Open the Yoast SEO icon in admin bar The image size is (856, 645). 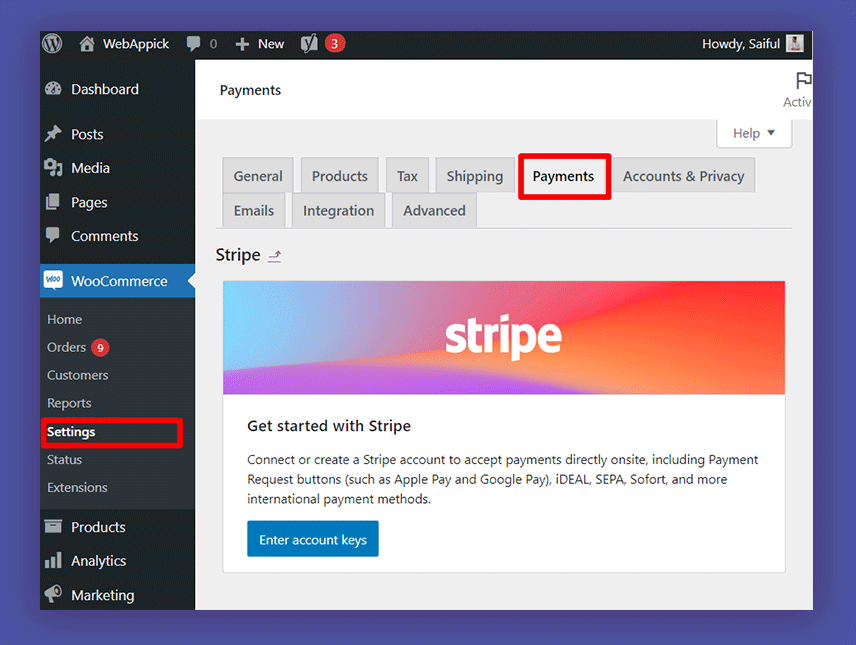pyautogui.click(x=310, y=44)
